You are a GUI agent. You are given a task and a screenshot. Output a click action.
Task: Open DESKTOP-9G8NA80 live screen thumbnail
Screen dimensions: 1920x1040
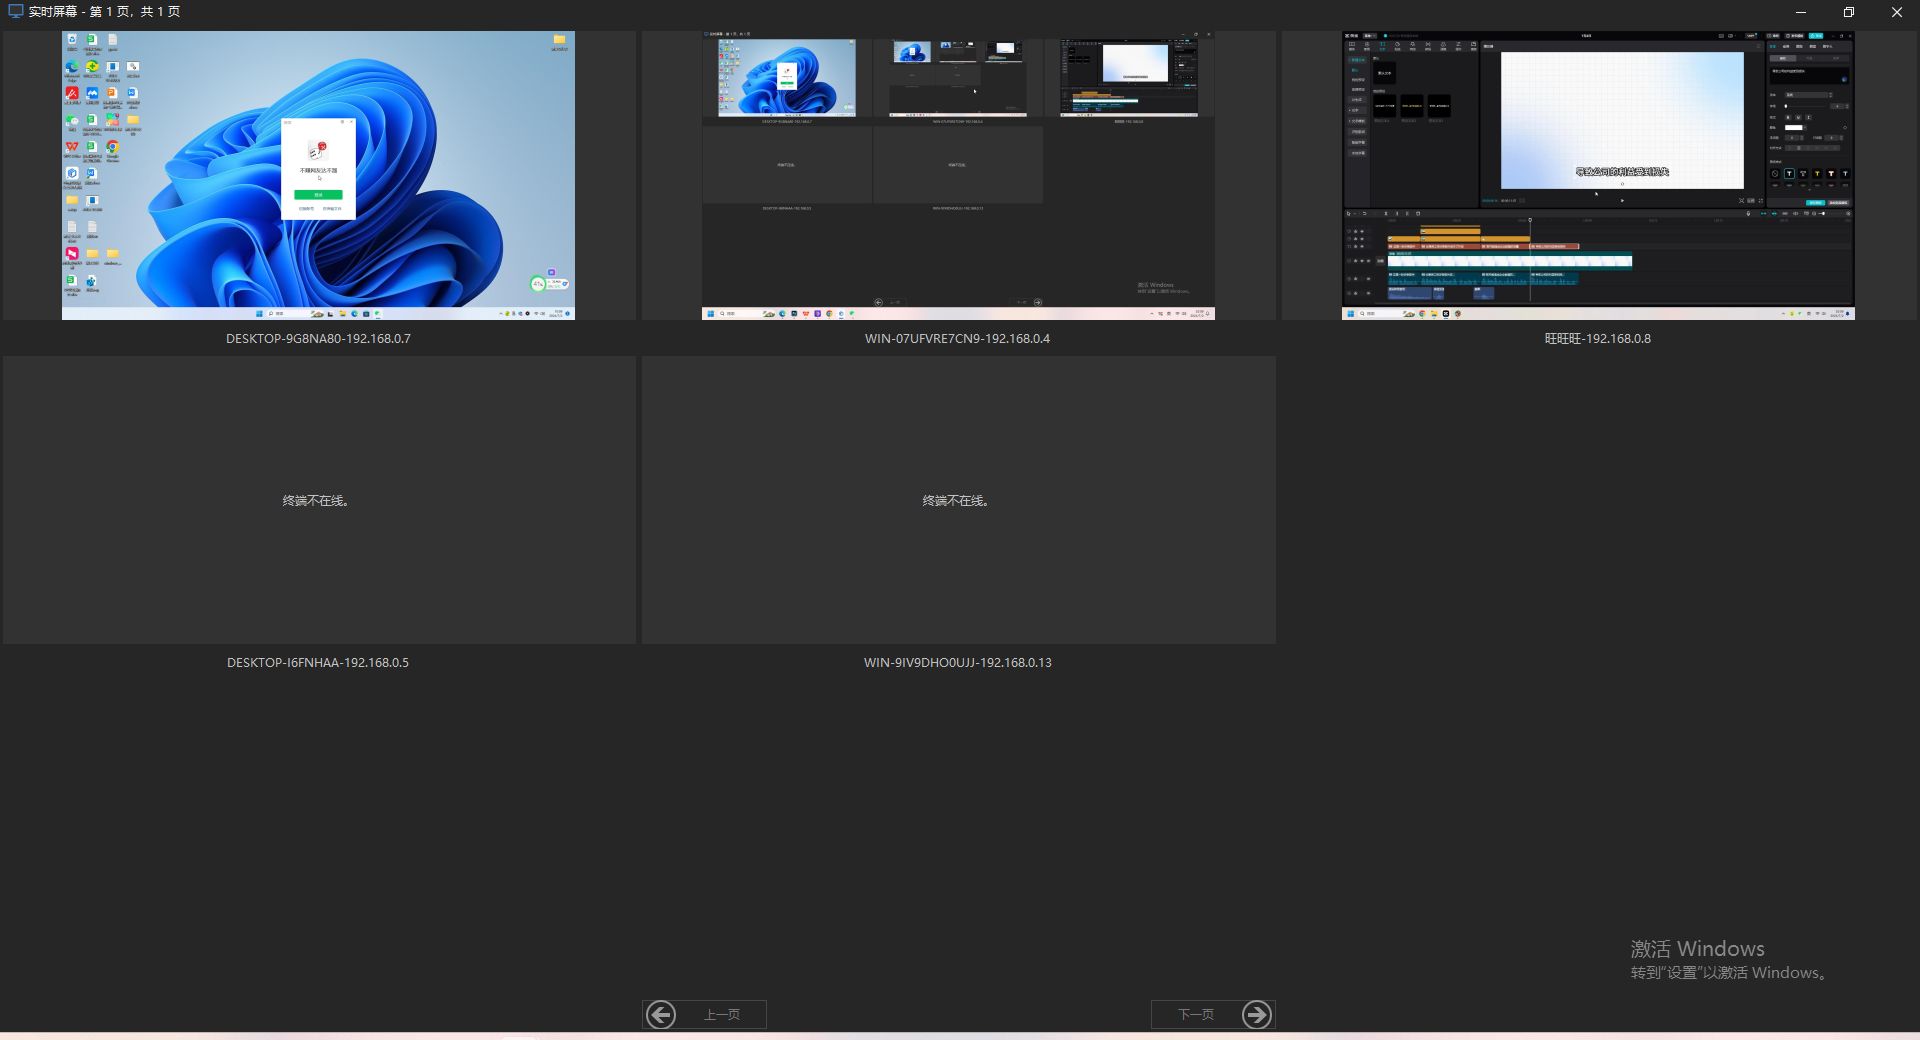(318, 175)
